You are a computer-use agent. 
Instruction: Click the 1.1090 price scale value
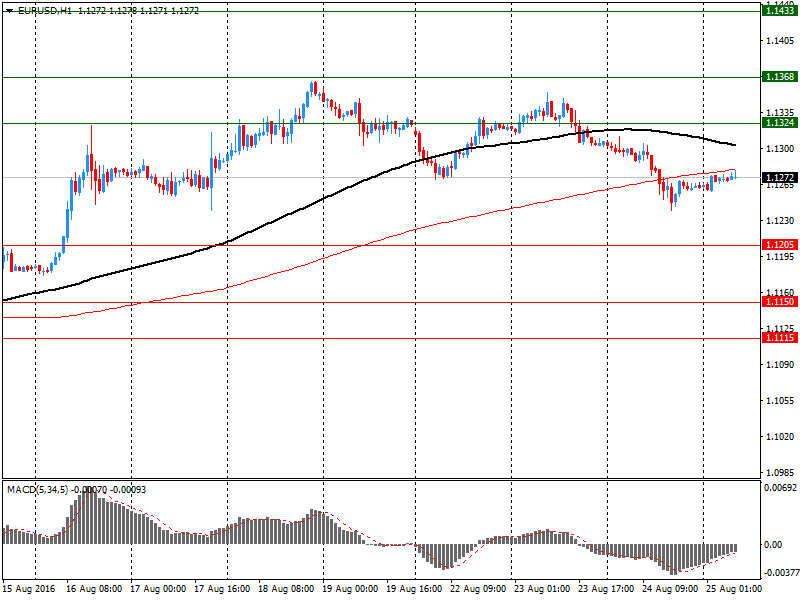point(780,364)
